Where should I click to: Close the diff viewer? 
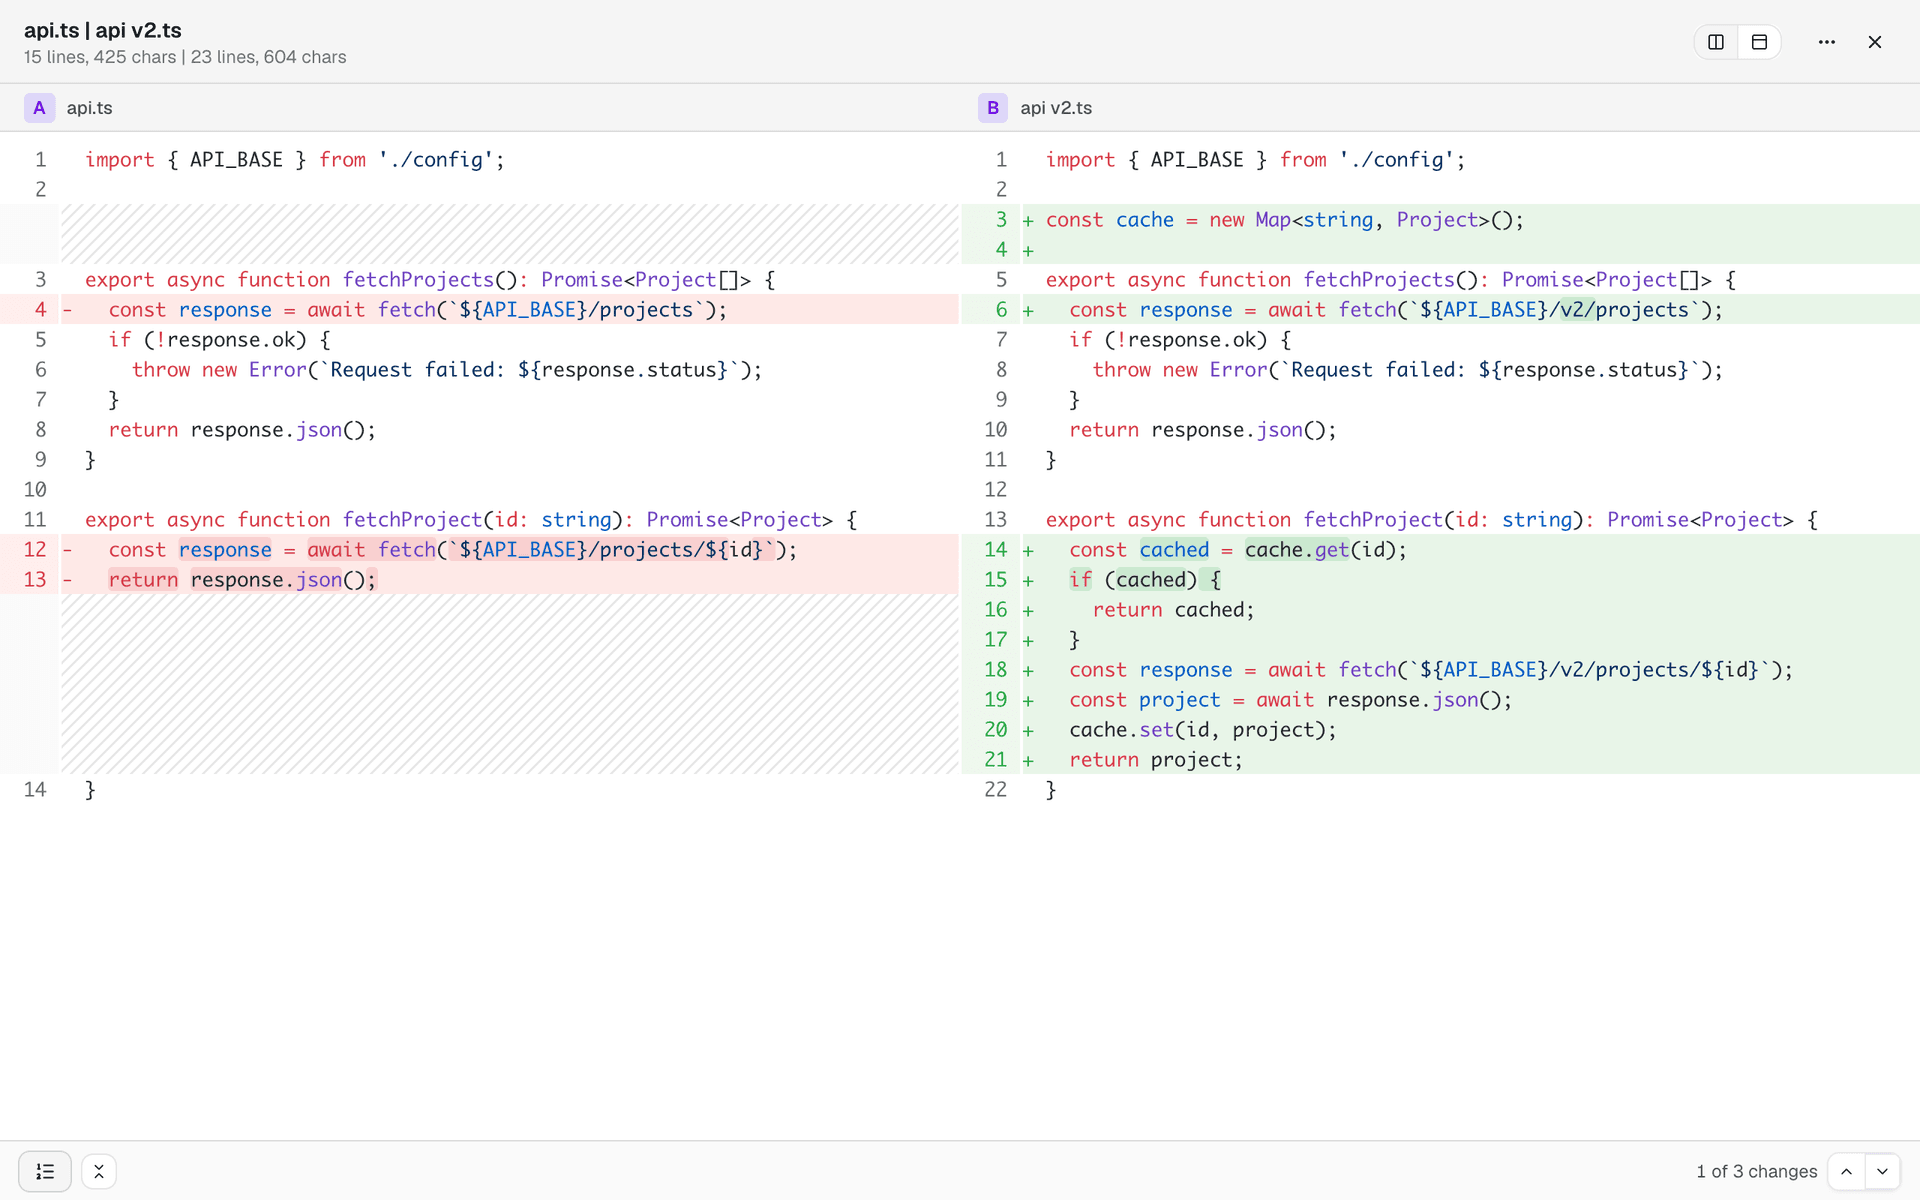tap(1875, 42)
